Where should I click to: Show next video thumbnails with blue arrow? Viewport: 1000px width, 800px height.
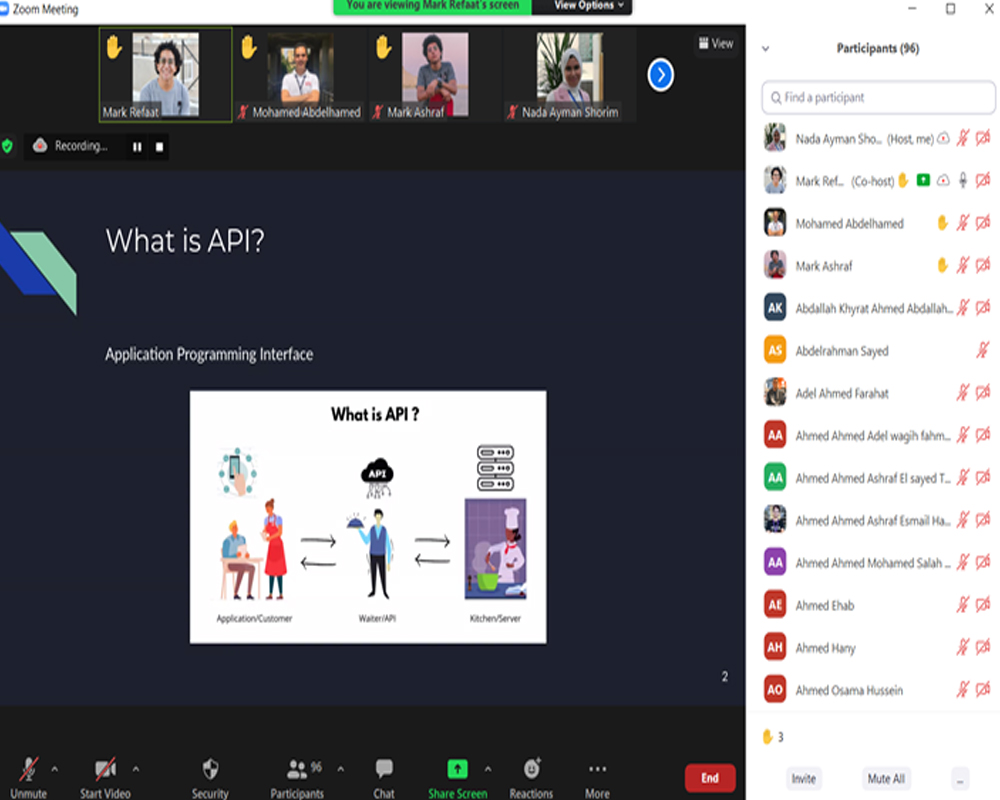pos(660,75)
